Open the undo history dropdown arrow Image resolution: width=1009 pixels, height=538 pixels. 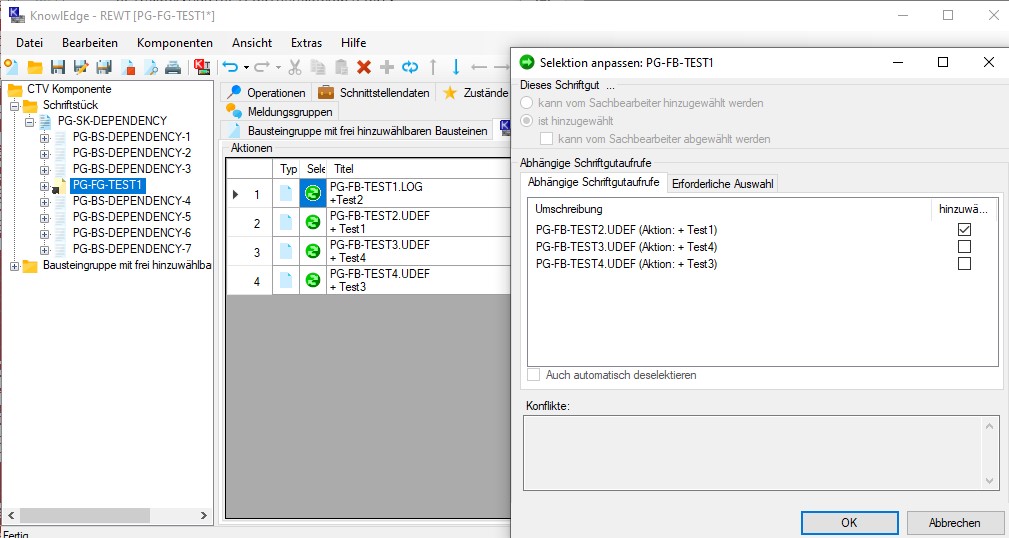click(246, 68)
